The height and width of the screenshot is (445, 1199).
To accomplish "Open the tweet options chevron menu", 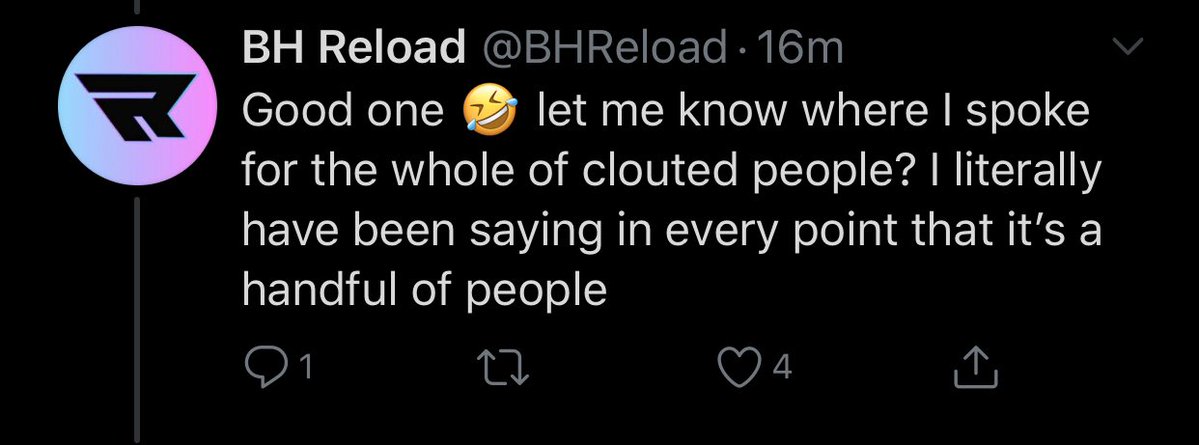I will [x=1129, y=47].
